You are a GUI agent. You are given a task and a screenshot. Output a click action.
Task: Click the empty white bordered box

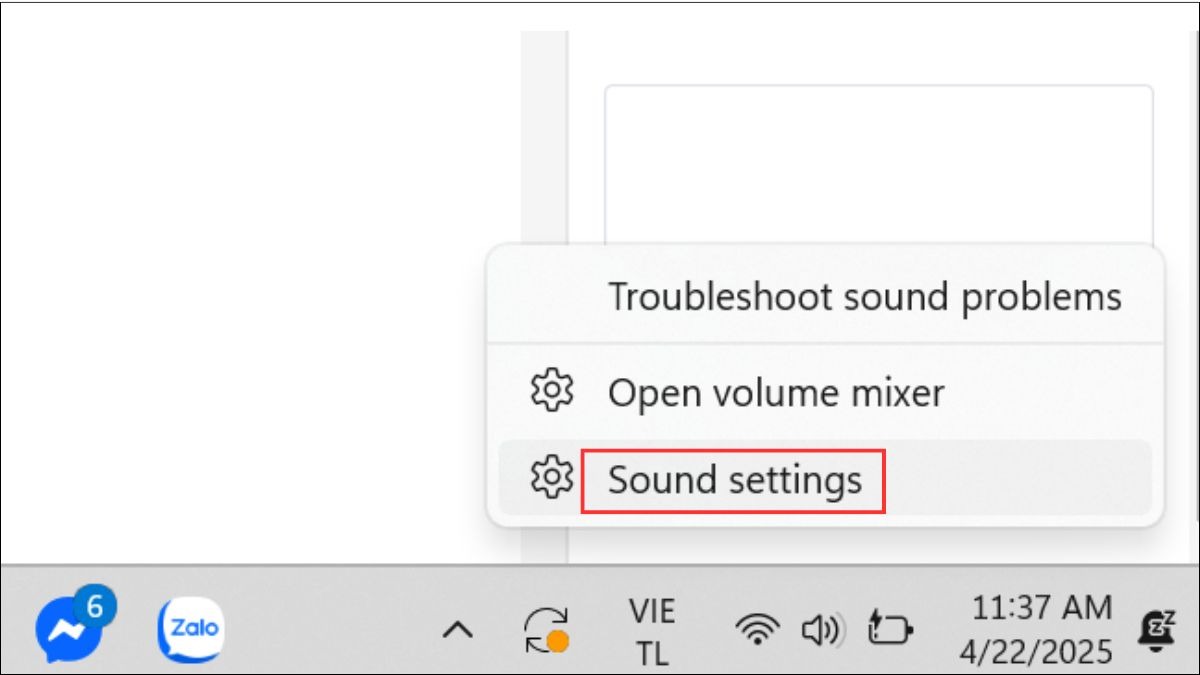[879, 165]
